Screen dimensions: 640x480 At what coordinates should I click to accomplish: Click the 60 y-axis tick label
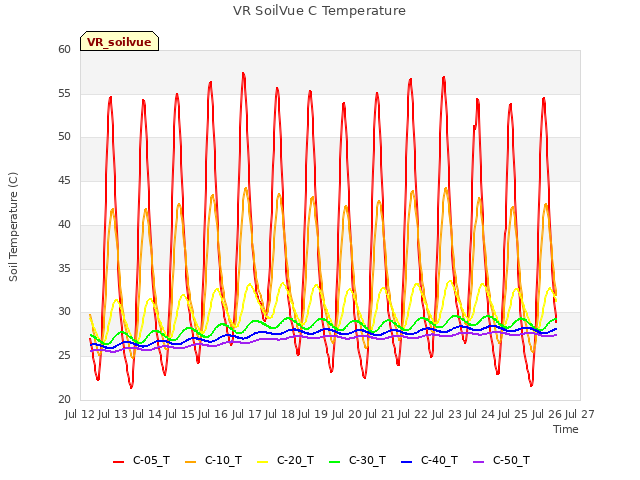pyautogui.click(x=64, y=49)
